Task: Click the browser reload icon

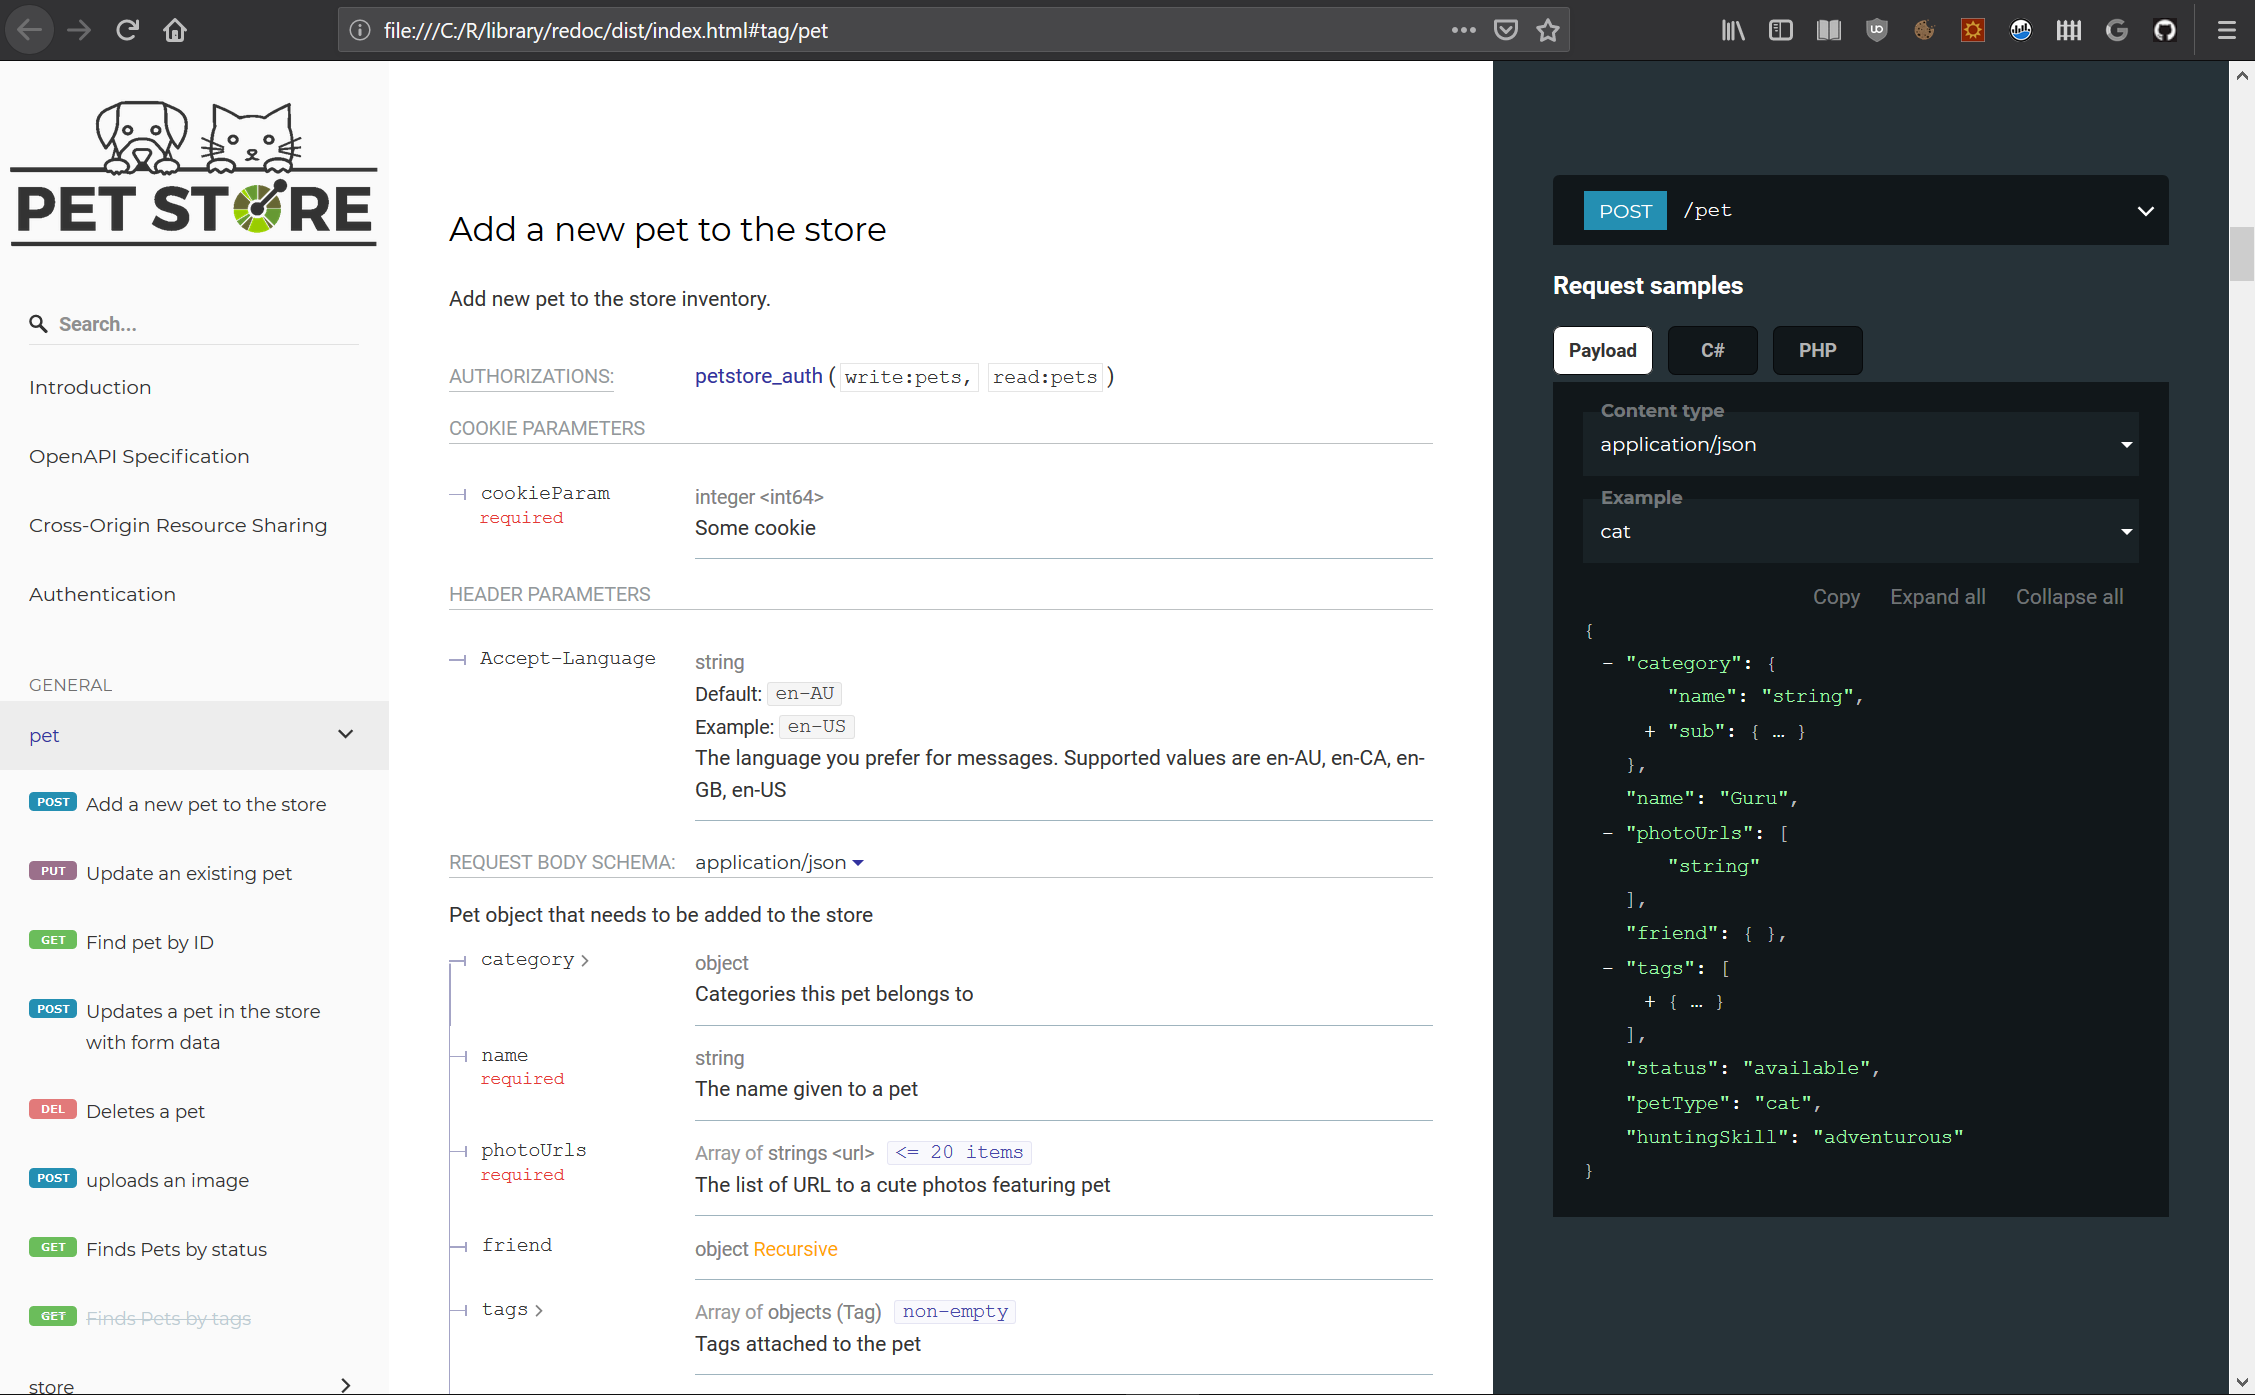Action: 127,30
